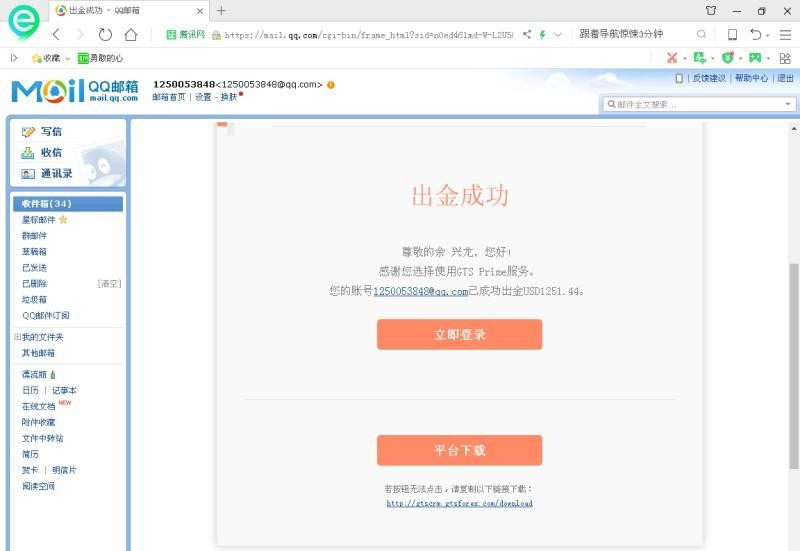Click the gtscrm download hyperlink
This screenshot has height=551, width=800.
click(x=459, y=504)
